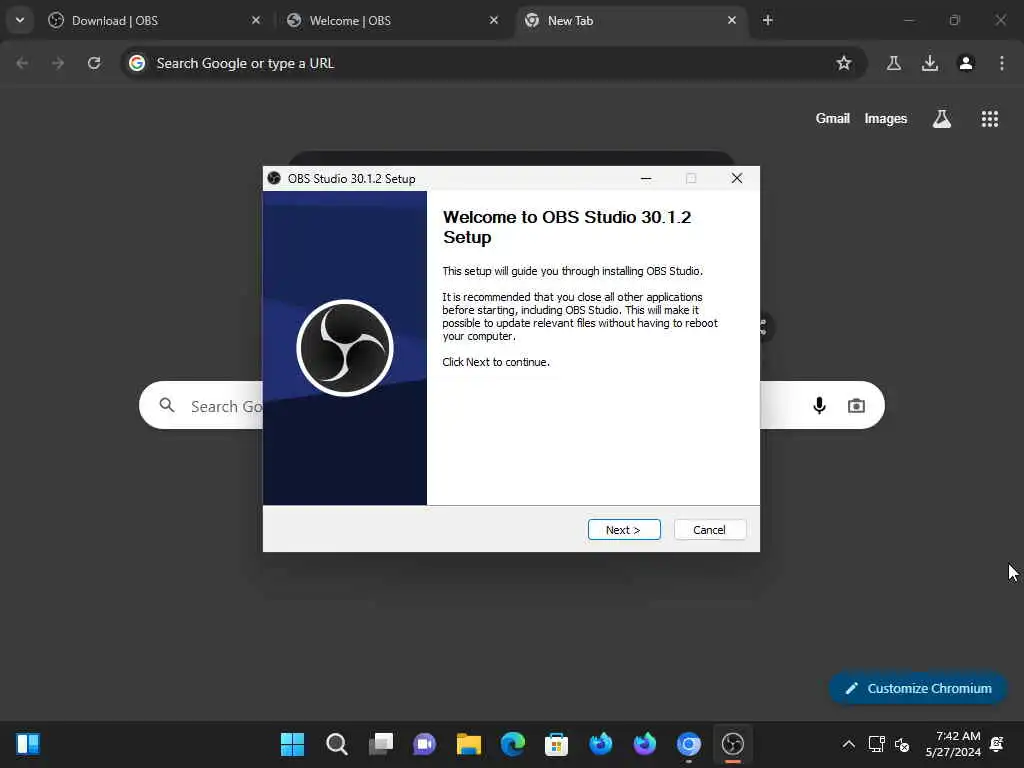Bookmark this tab with the star icon
Viewport: 1024px width, 768px height.
(844, 63)
